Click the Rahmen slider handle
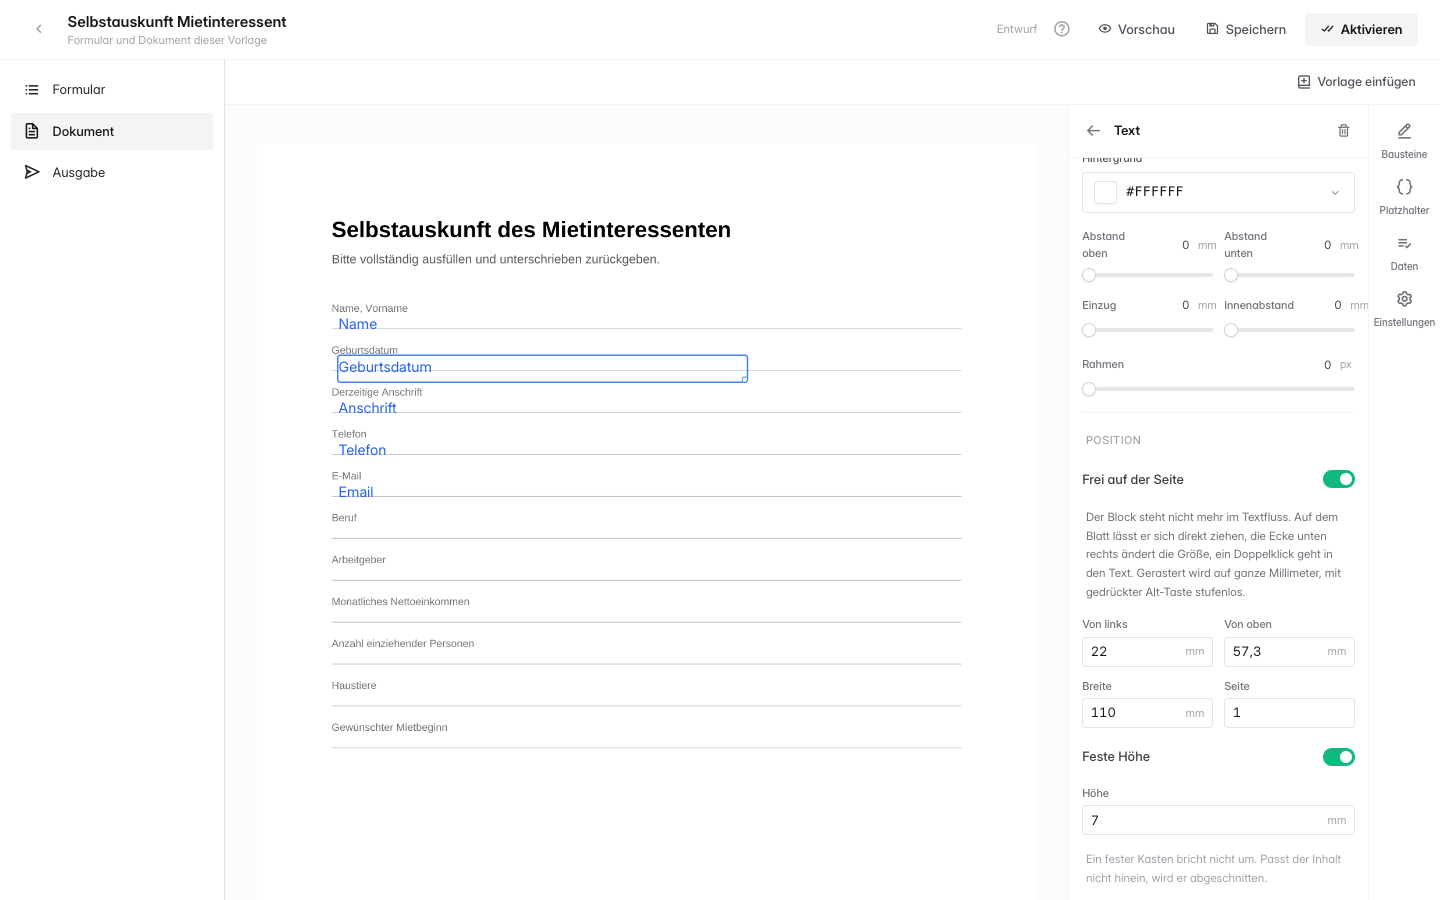This screenshot has width=1440, height=900. [1089, 389]
